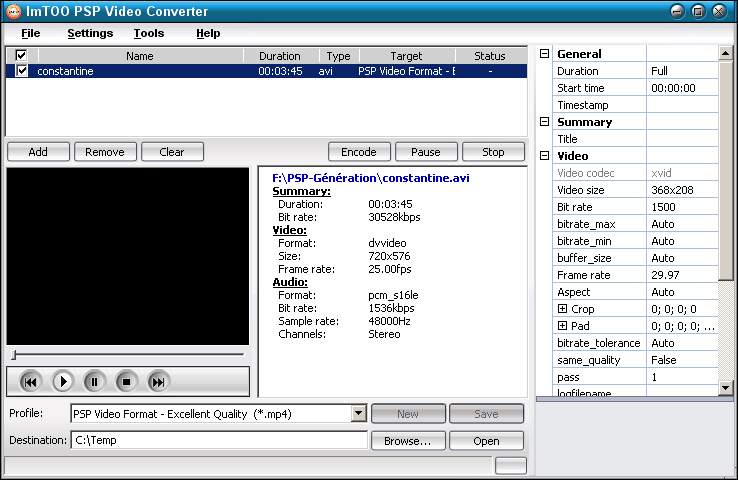Viewport: 738px width, 480px height.
Task: Collapse the Video property group
Action: (544, 156)
